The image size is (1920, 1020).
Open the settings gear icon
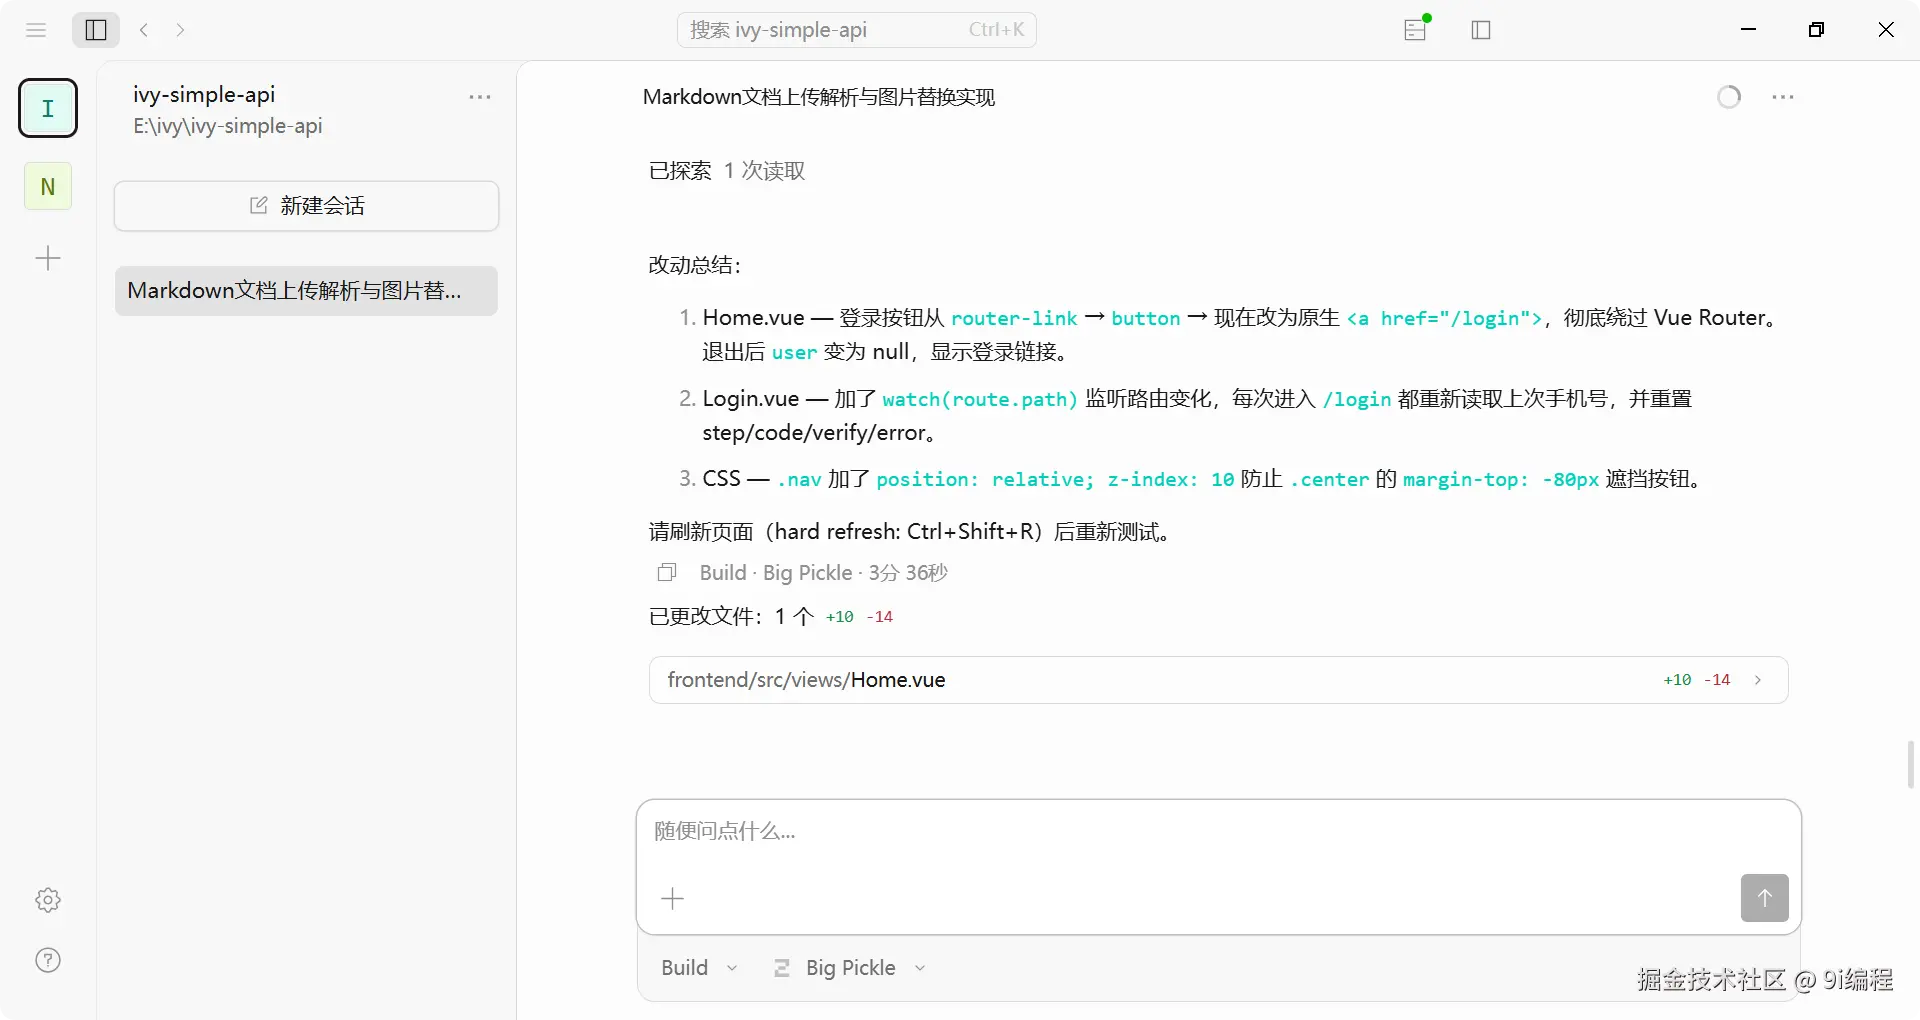pos(48,900)
